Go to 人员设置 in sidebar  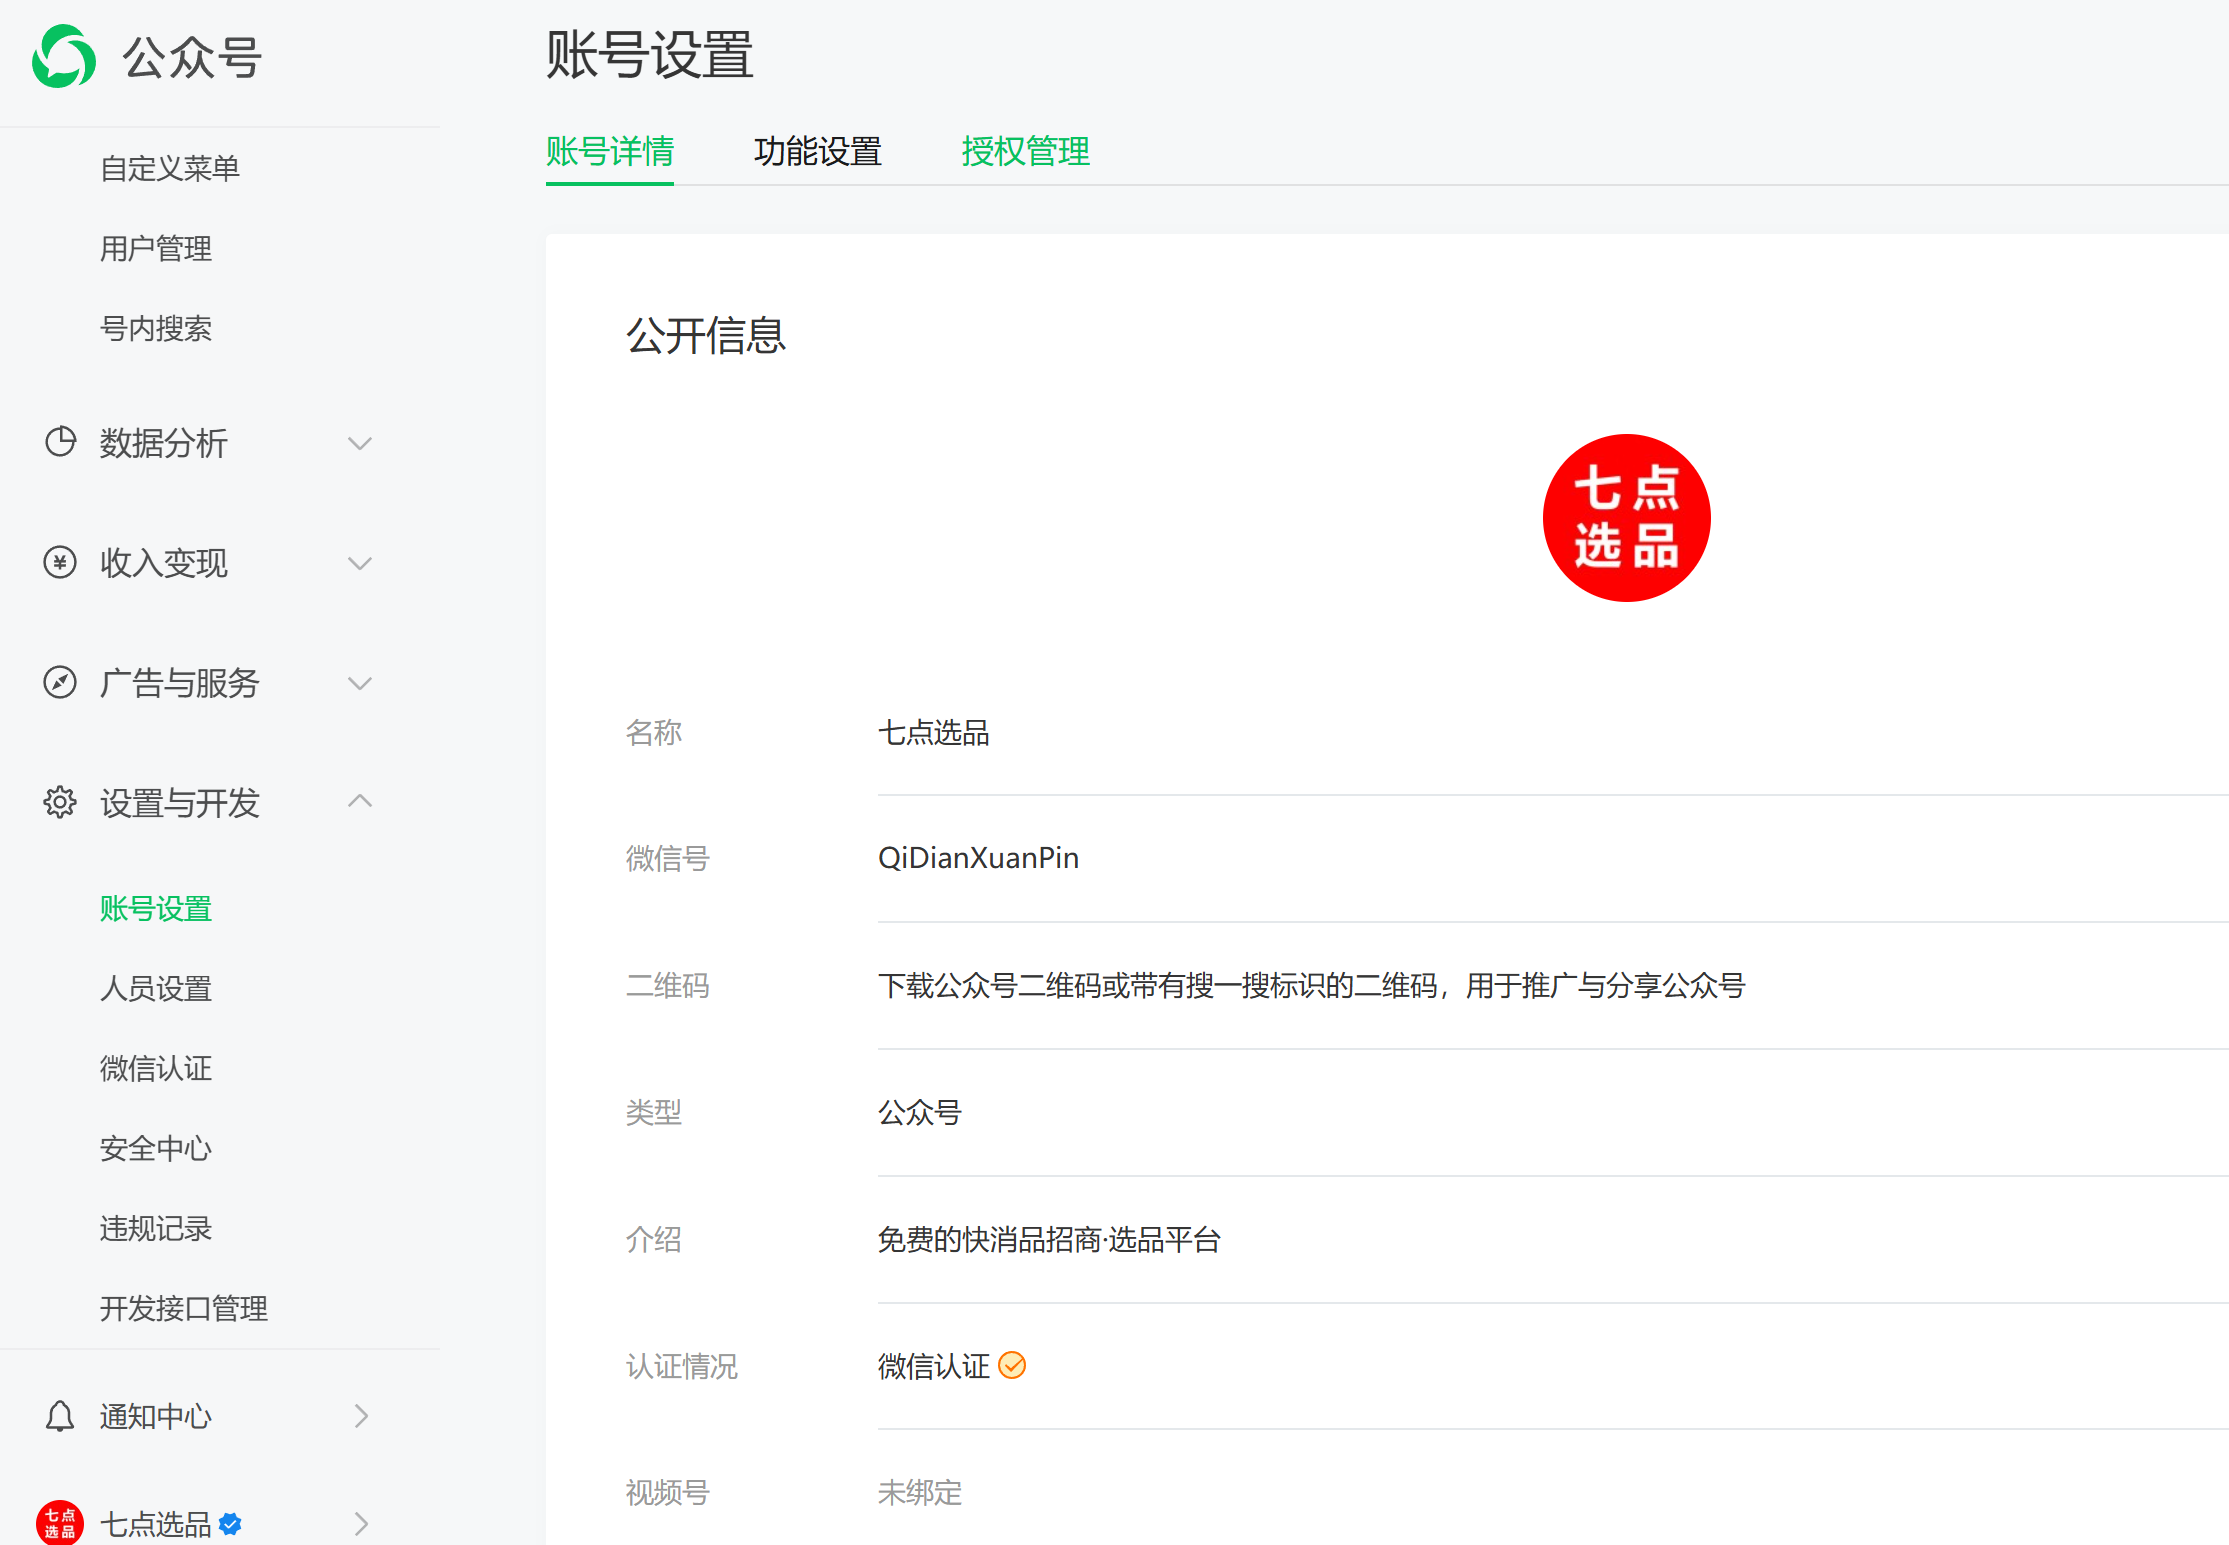156,989
